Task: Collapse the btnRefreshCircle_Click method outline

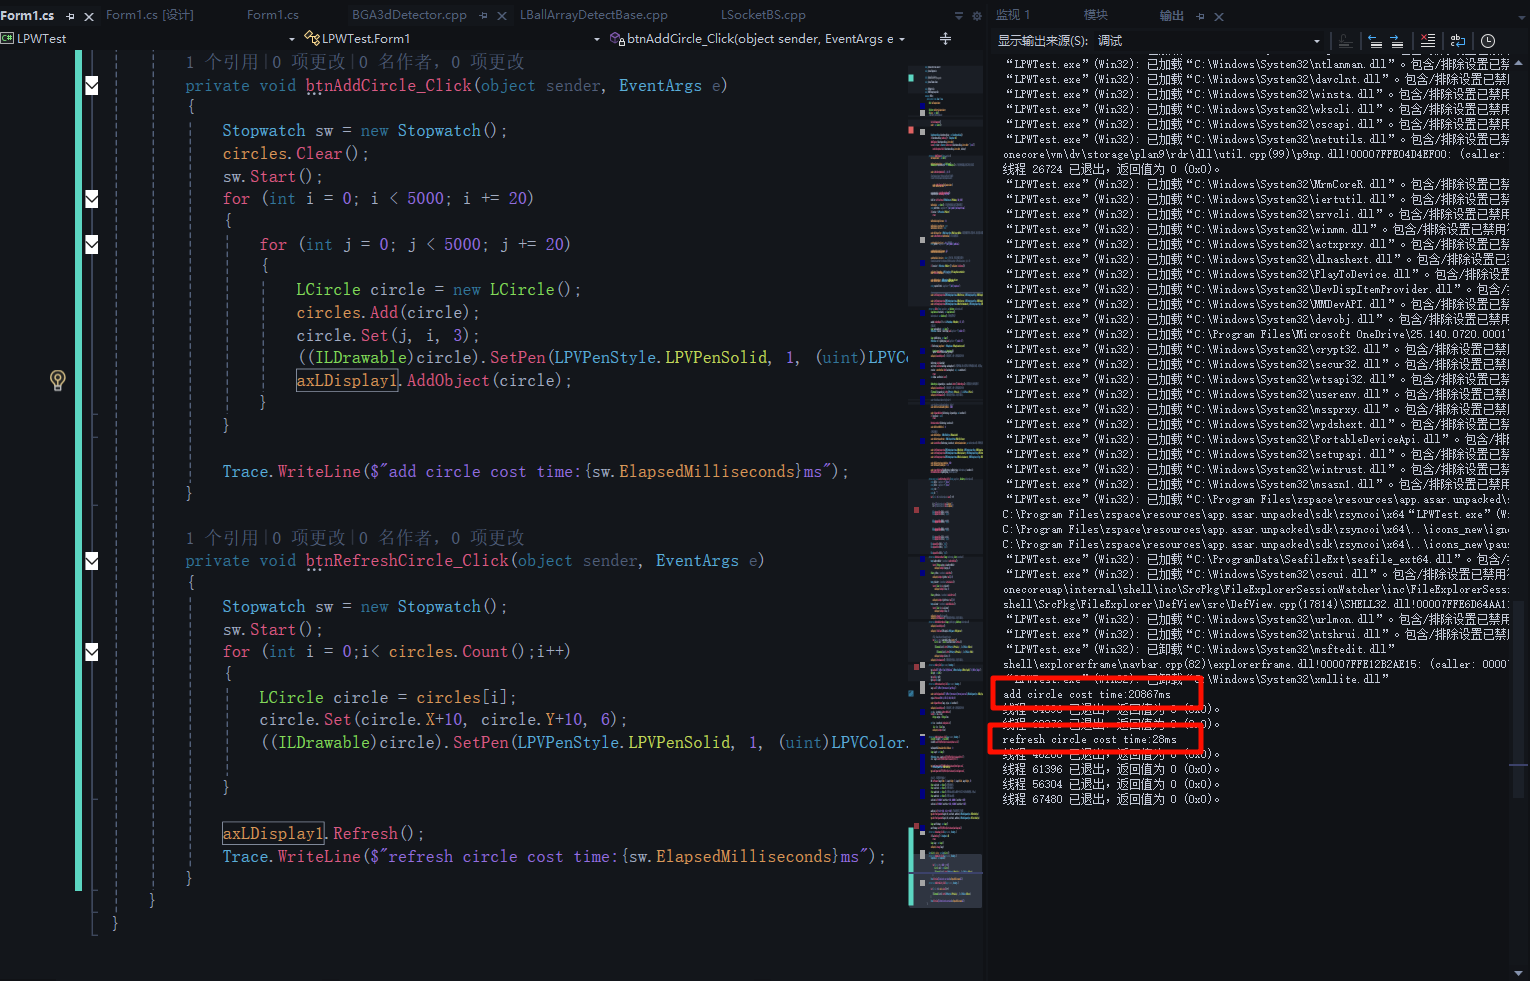Action: pos(92,561)
